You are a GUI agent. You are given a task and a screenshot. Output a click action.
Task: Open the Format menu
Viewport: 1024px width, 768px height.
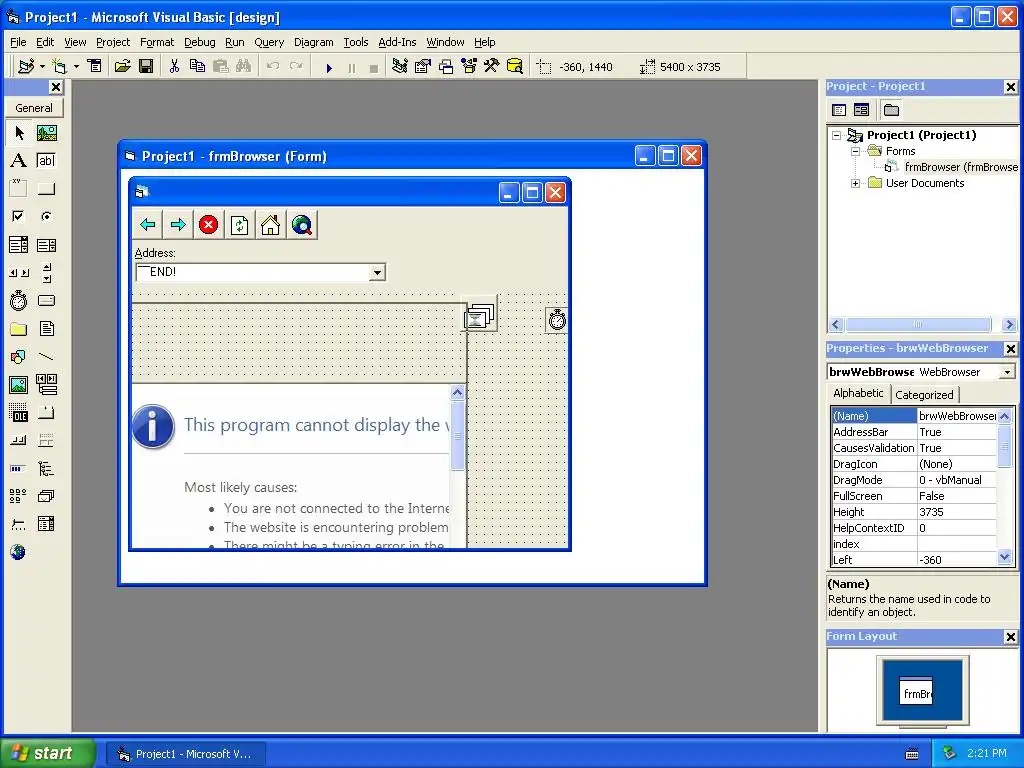[157, 42]
